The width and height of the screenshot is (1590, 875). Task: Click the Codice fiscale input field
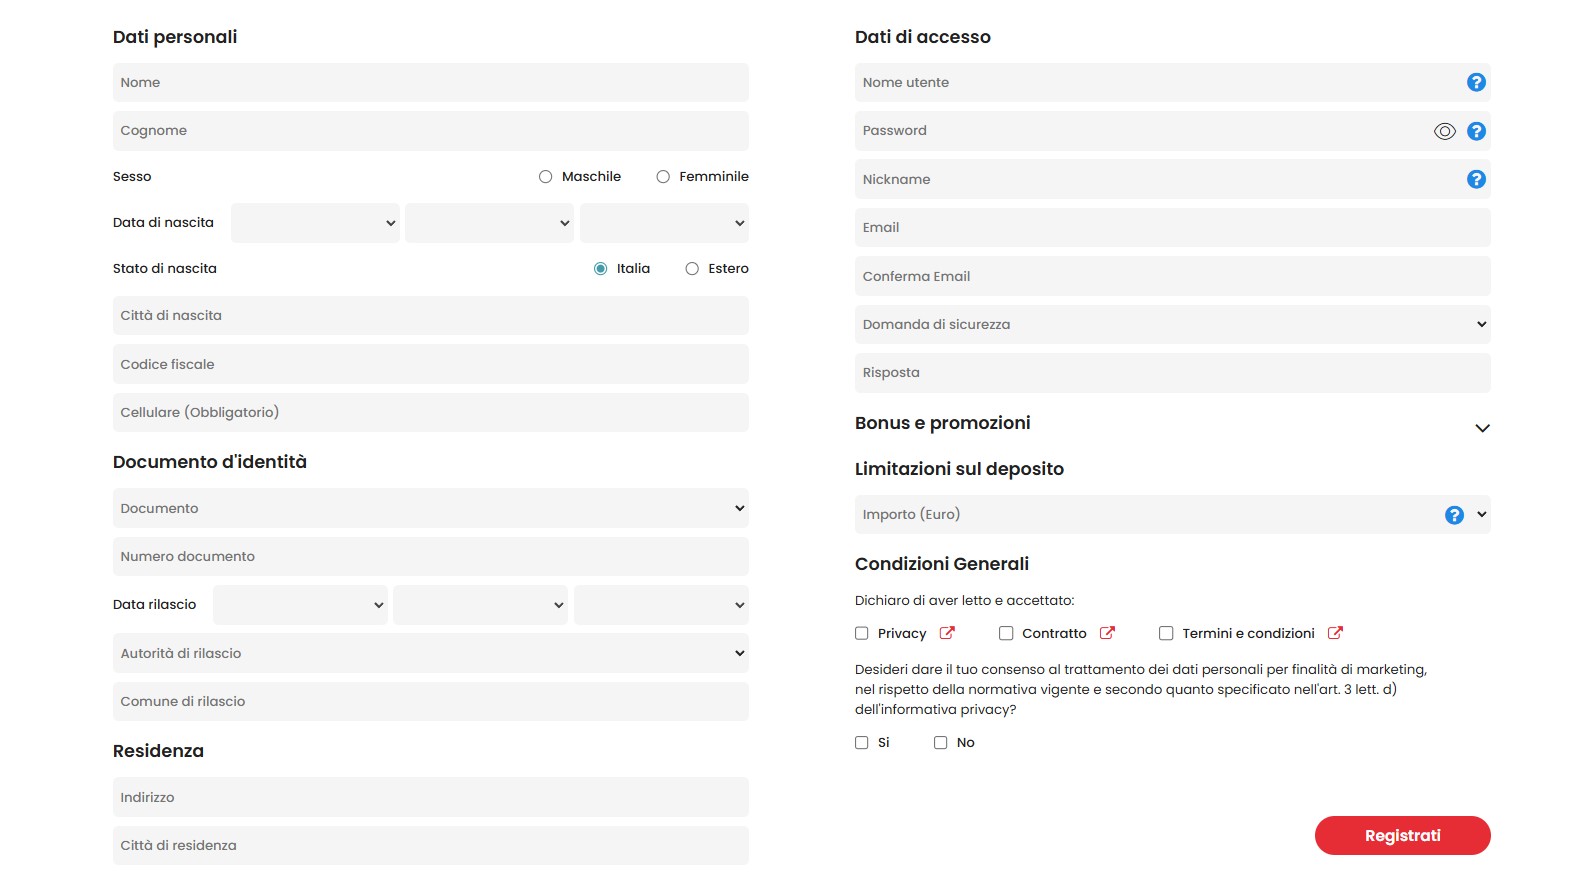pos(430,364)
